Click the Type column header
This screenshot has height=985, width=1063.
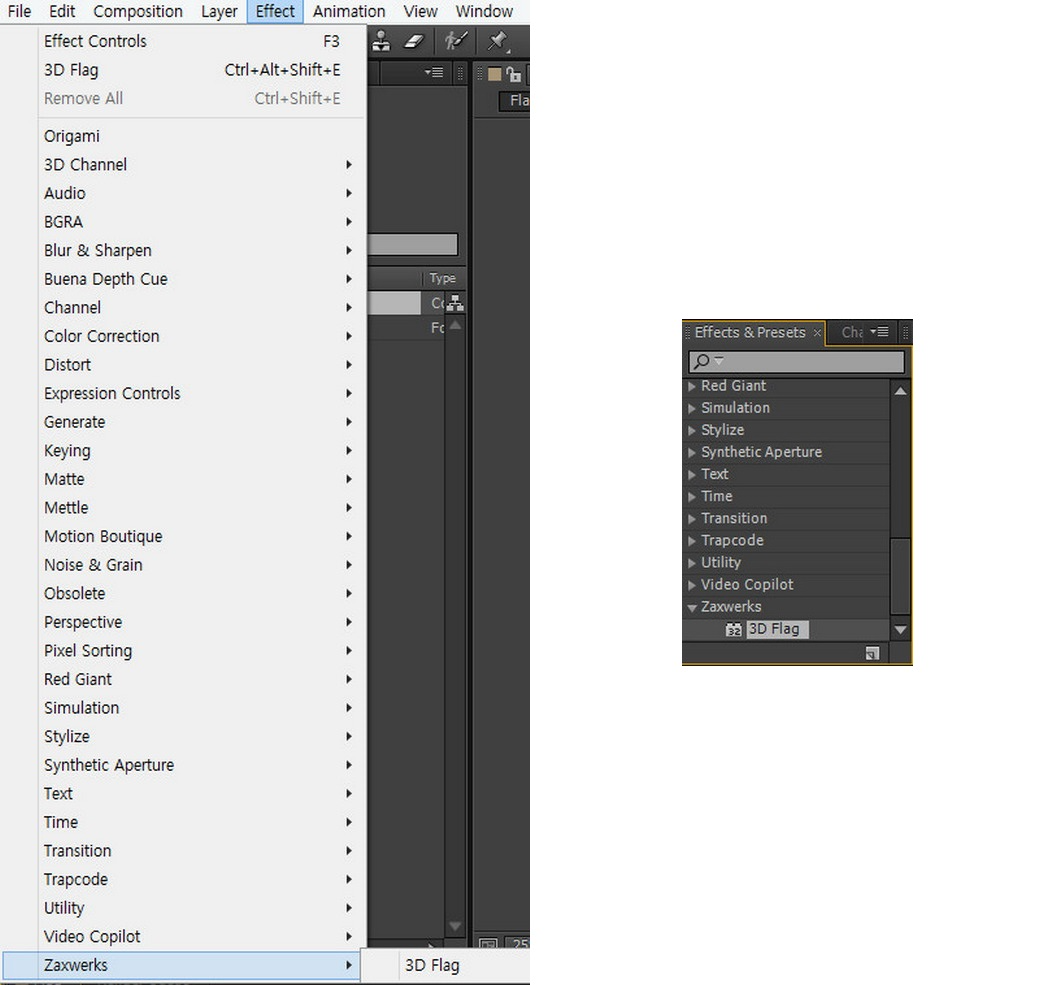coord(443,278)
